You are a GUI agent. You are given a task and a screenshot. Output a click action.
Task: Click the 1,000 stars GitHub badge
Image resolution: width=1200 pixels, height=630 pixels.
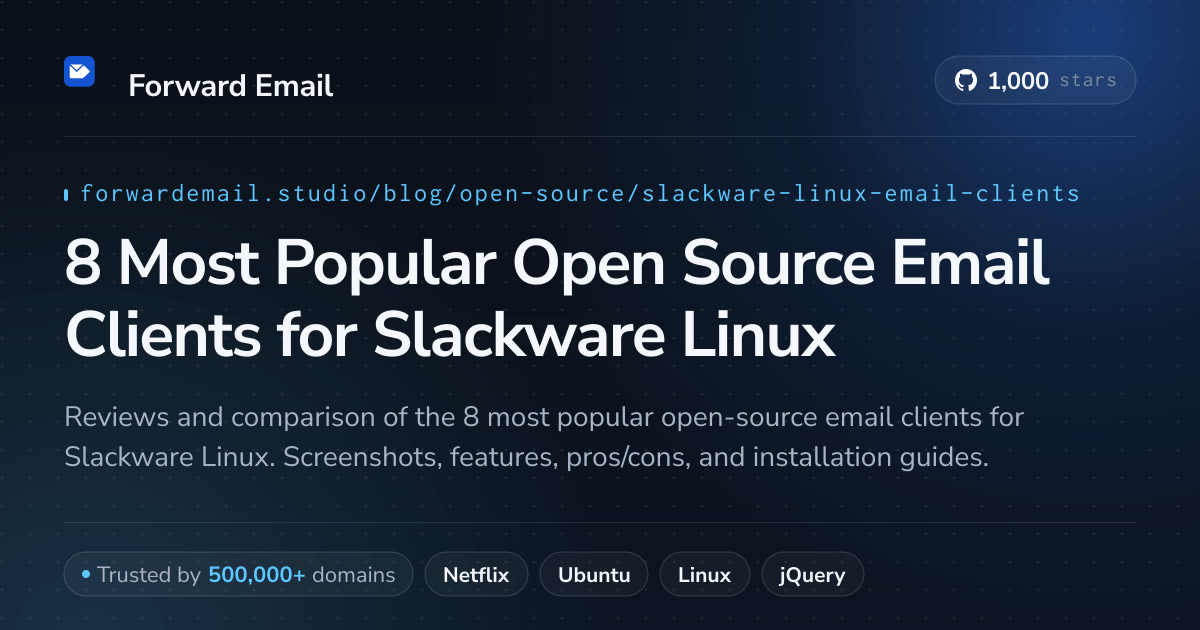point(1035,81)
